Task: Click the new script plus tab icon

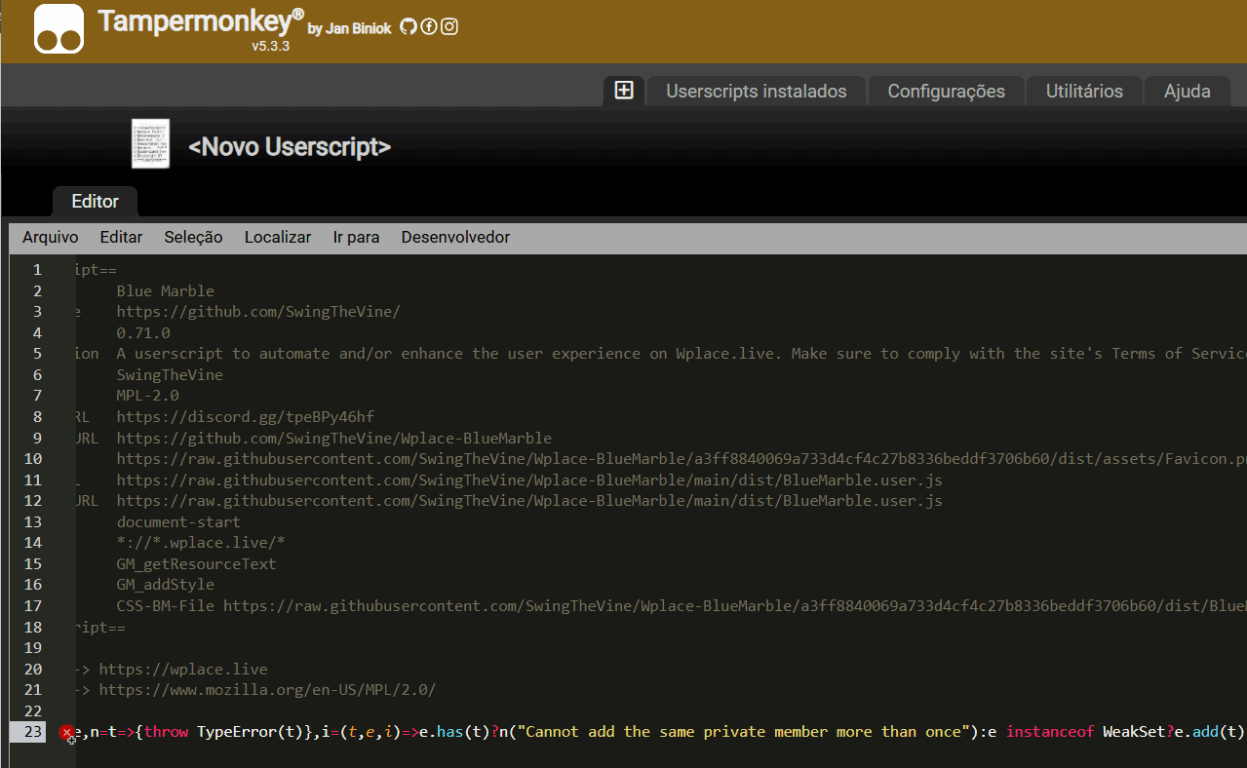Action: 624,90
